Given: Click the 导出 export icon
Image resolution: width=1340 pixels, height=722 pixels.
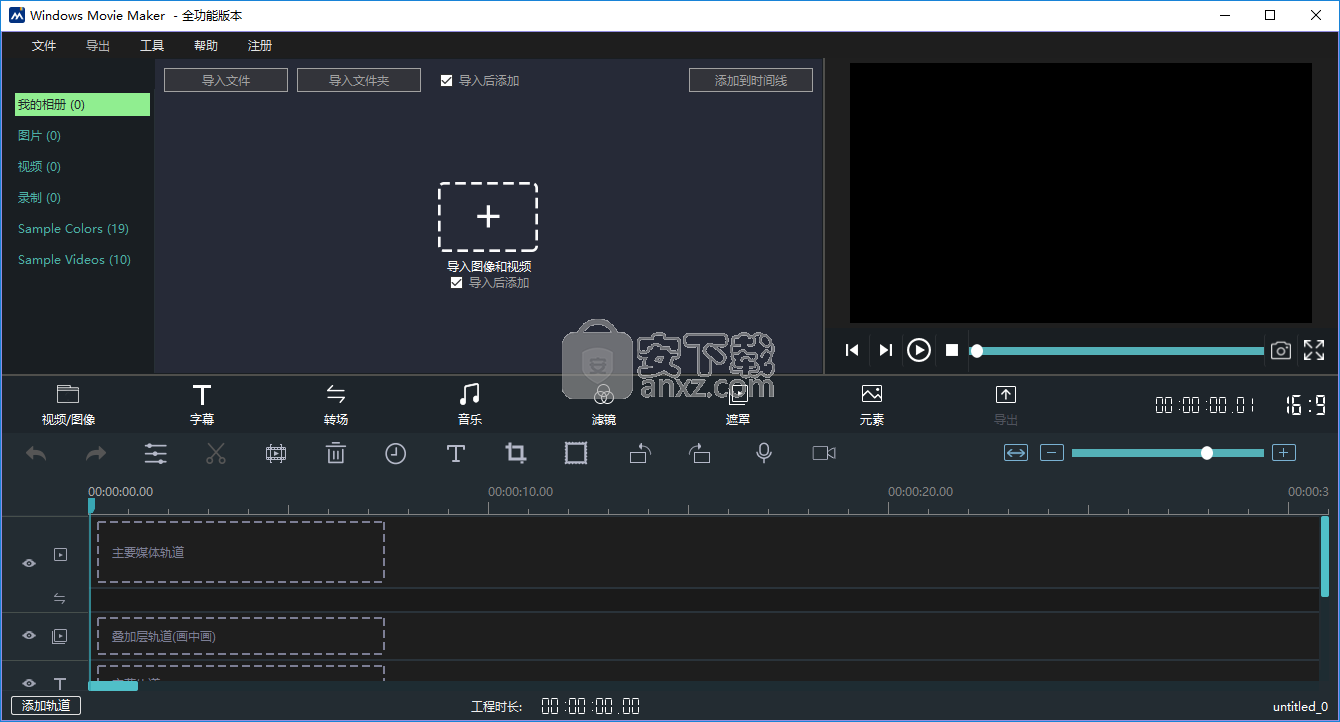Looking at the screenshot, I should pos(1006,405).
